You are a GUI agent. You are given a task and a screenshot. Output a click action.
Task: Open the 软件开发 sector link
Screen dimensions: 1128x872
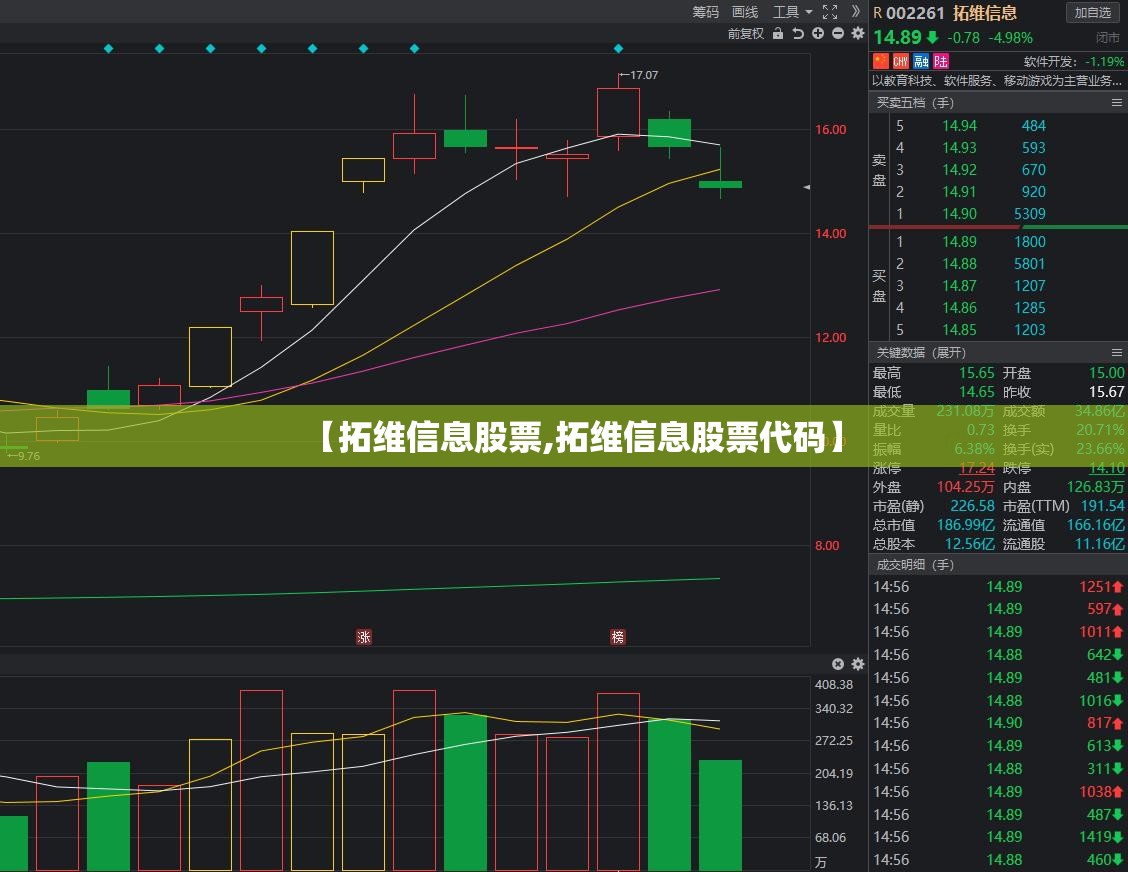tap(1073, 62)
